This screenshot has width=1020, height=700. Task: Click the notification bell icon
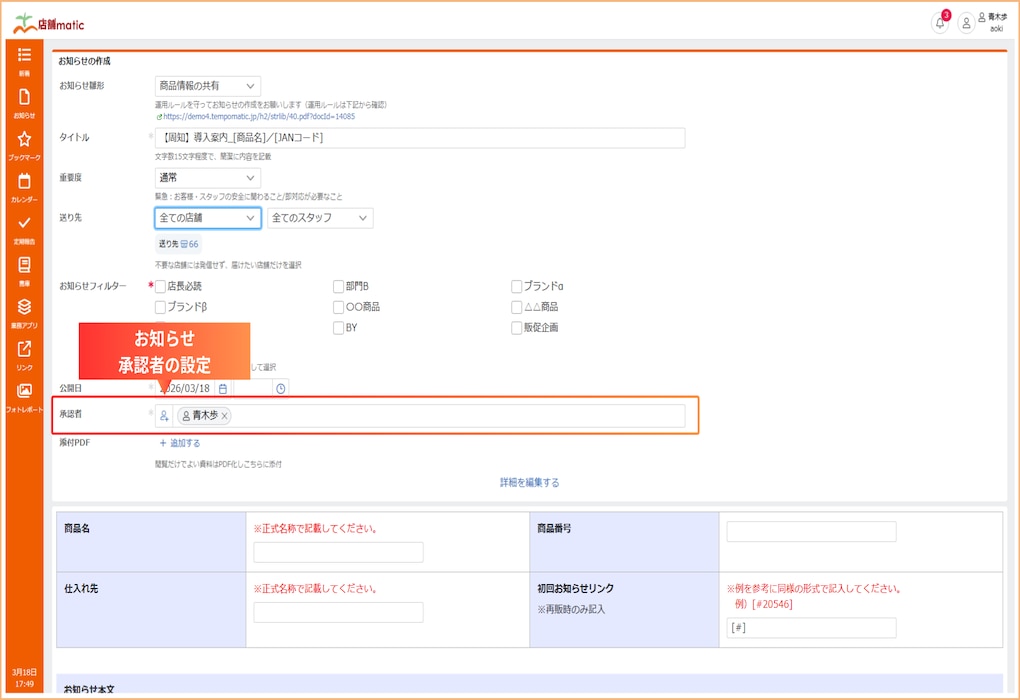click(x=940, y=23)
